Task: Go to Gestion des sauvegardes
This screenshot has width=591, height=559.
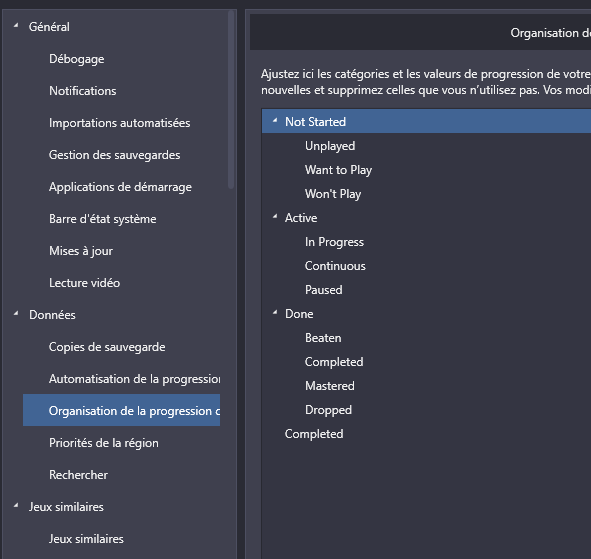Action: pos(115,155)
